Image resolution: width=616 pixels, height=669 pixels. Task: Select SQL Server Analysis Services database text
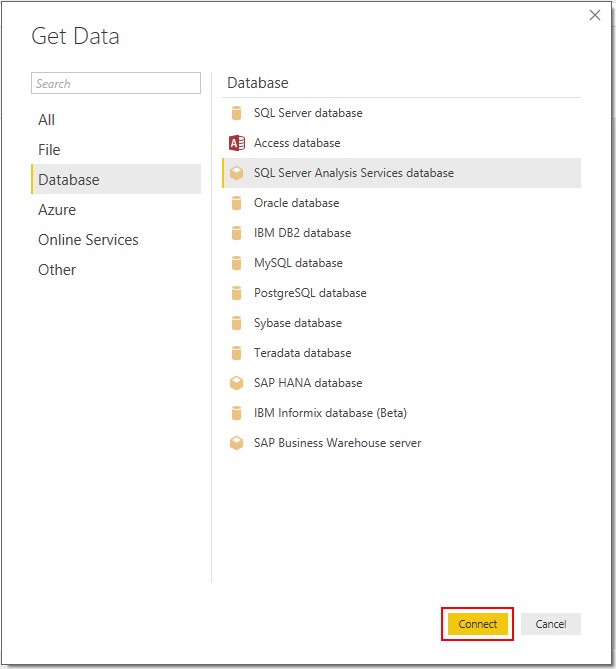[x=354, y=173]
